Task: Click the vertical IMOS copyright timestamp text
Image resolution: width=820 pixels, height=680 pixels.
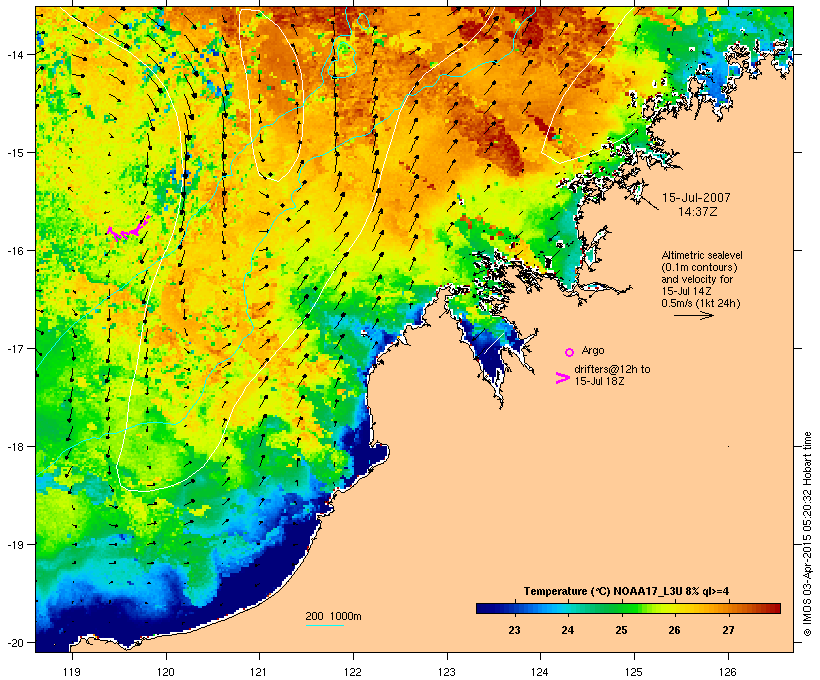Action: [x=807, y=534]
